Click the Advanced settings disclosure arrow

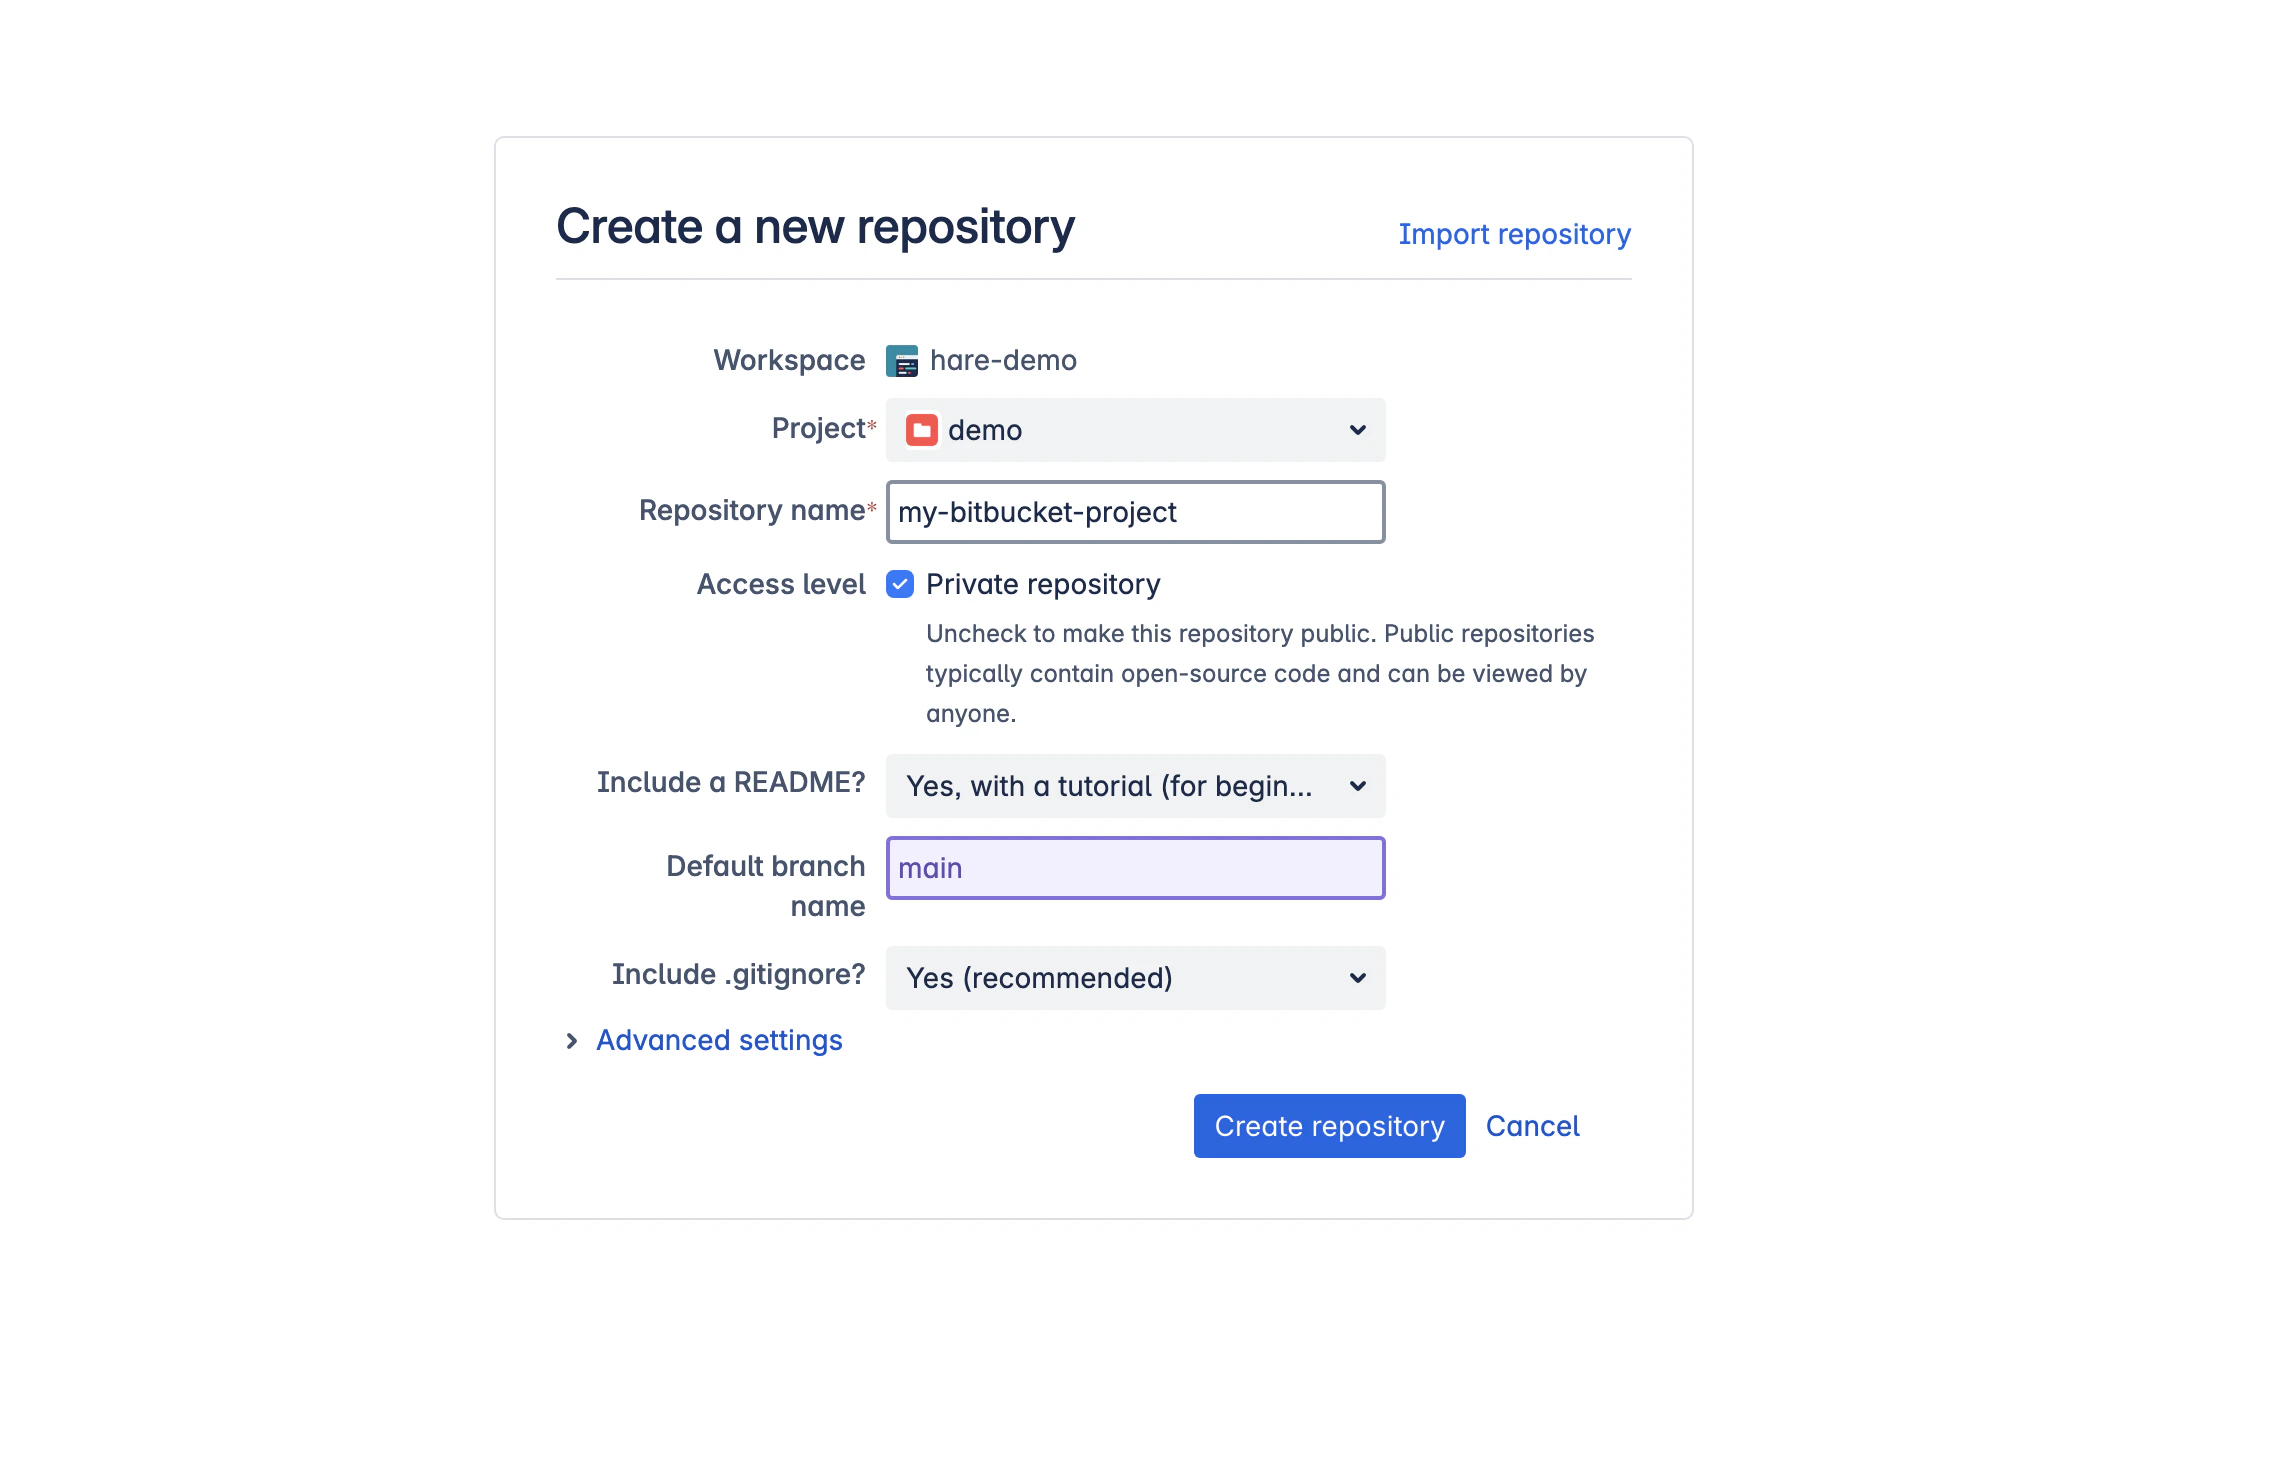point(571,1040)
